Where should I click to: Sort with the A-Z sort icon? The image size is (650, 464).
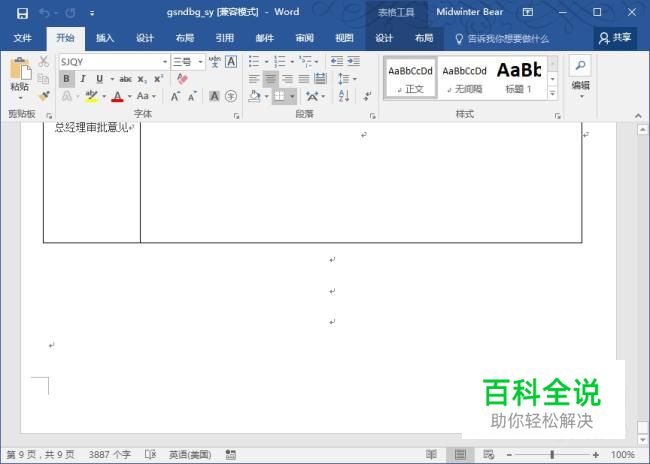(x=344, y=97)
